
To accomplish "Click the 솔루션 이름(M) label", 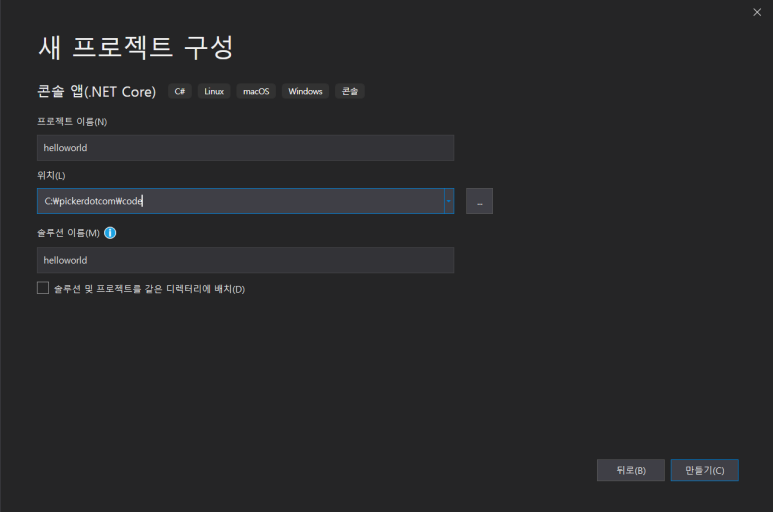I will [x=69, y=233].
